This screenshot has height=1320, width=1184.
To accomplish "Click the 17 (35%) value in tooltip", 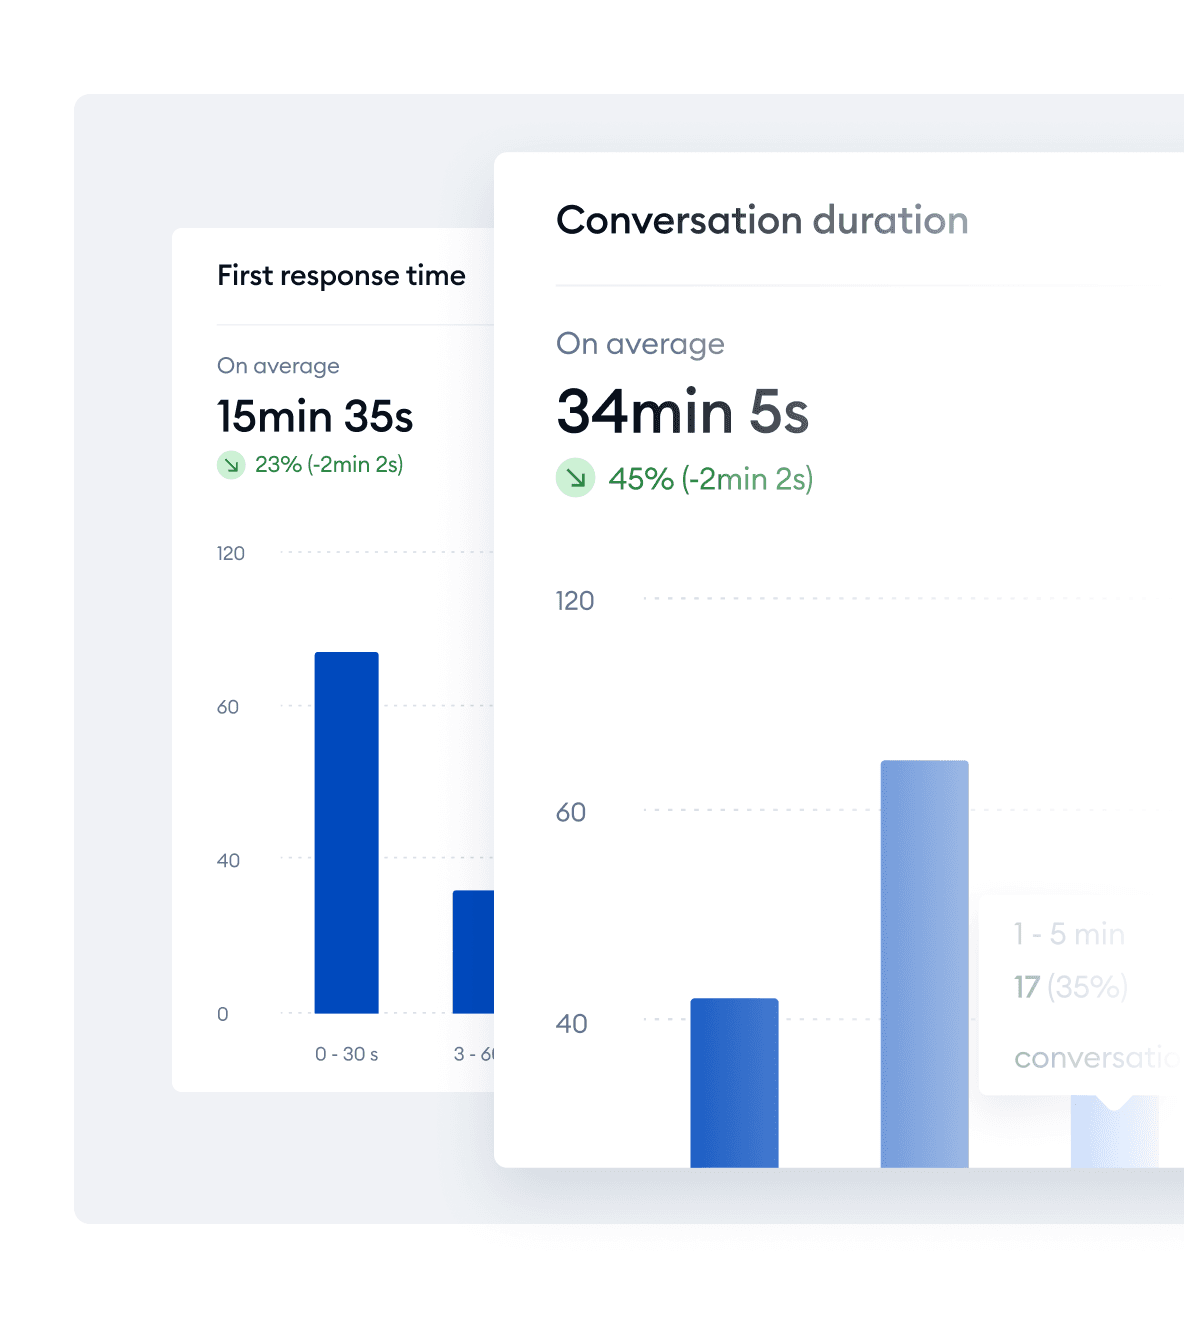I will click(x=1071, y=987).
